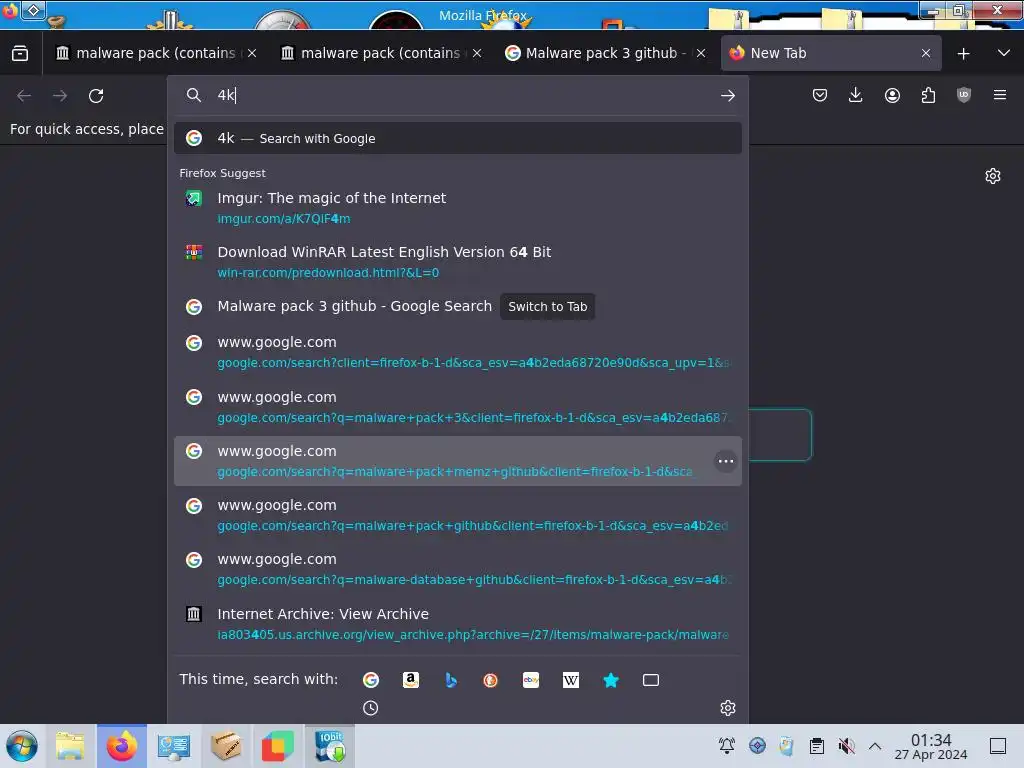This screenshot has width=1024, height=768.
Task: Open new tab page personalize gear
Action: [x=993, y=176]
